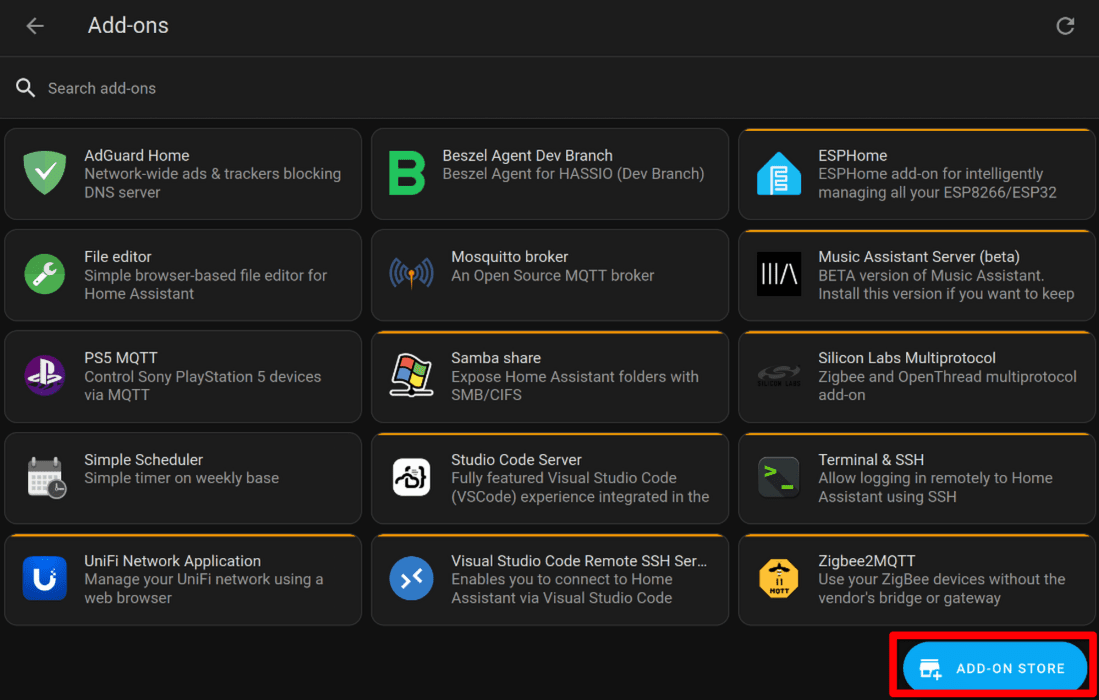The width and height of the screenshot is (1099, 700).
Task: Click the search magnifier icon
Action: click(26, 88)
